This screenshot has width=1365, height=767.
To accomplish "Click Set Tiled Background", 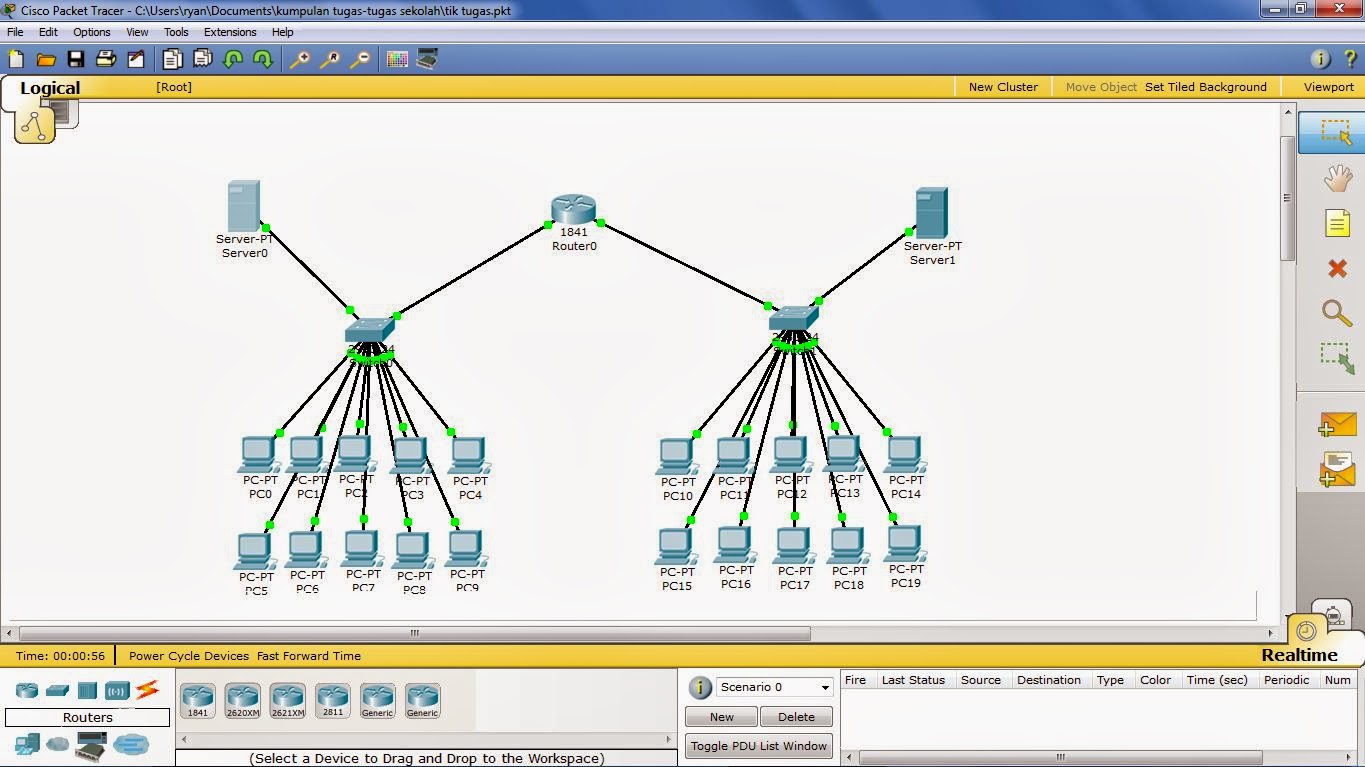I will point(1206,87).
